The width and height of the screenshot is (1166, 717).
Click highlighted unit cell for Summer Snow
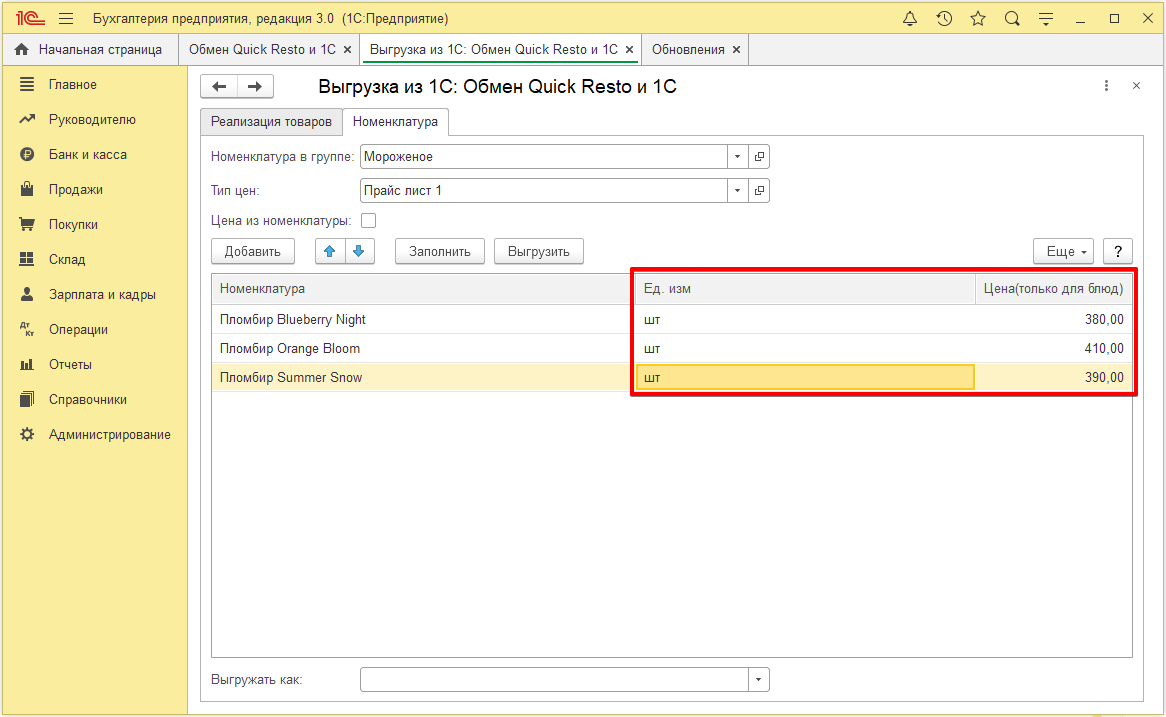tap(805, 378)
